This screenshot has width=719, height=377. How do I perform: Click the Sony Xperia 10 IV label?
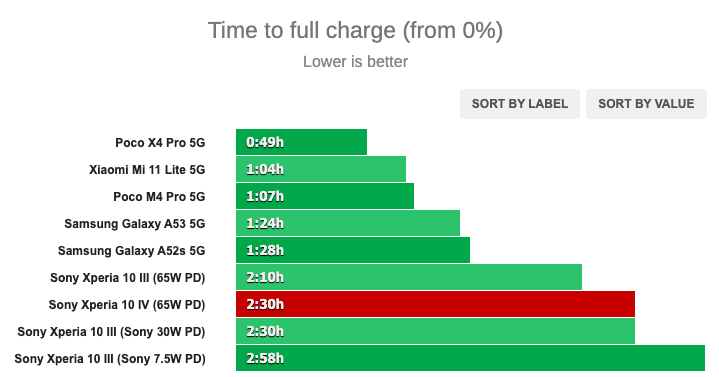pos(127,305)
